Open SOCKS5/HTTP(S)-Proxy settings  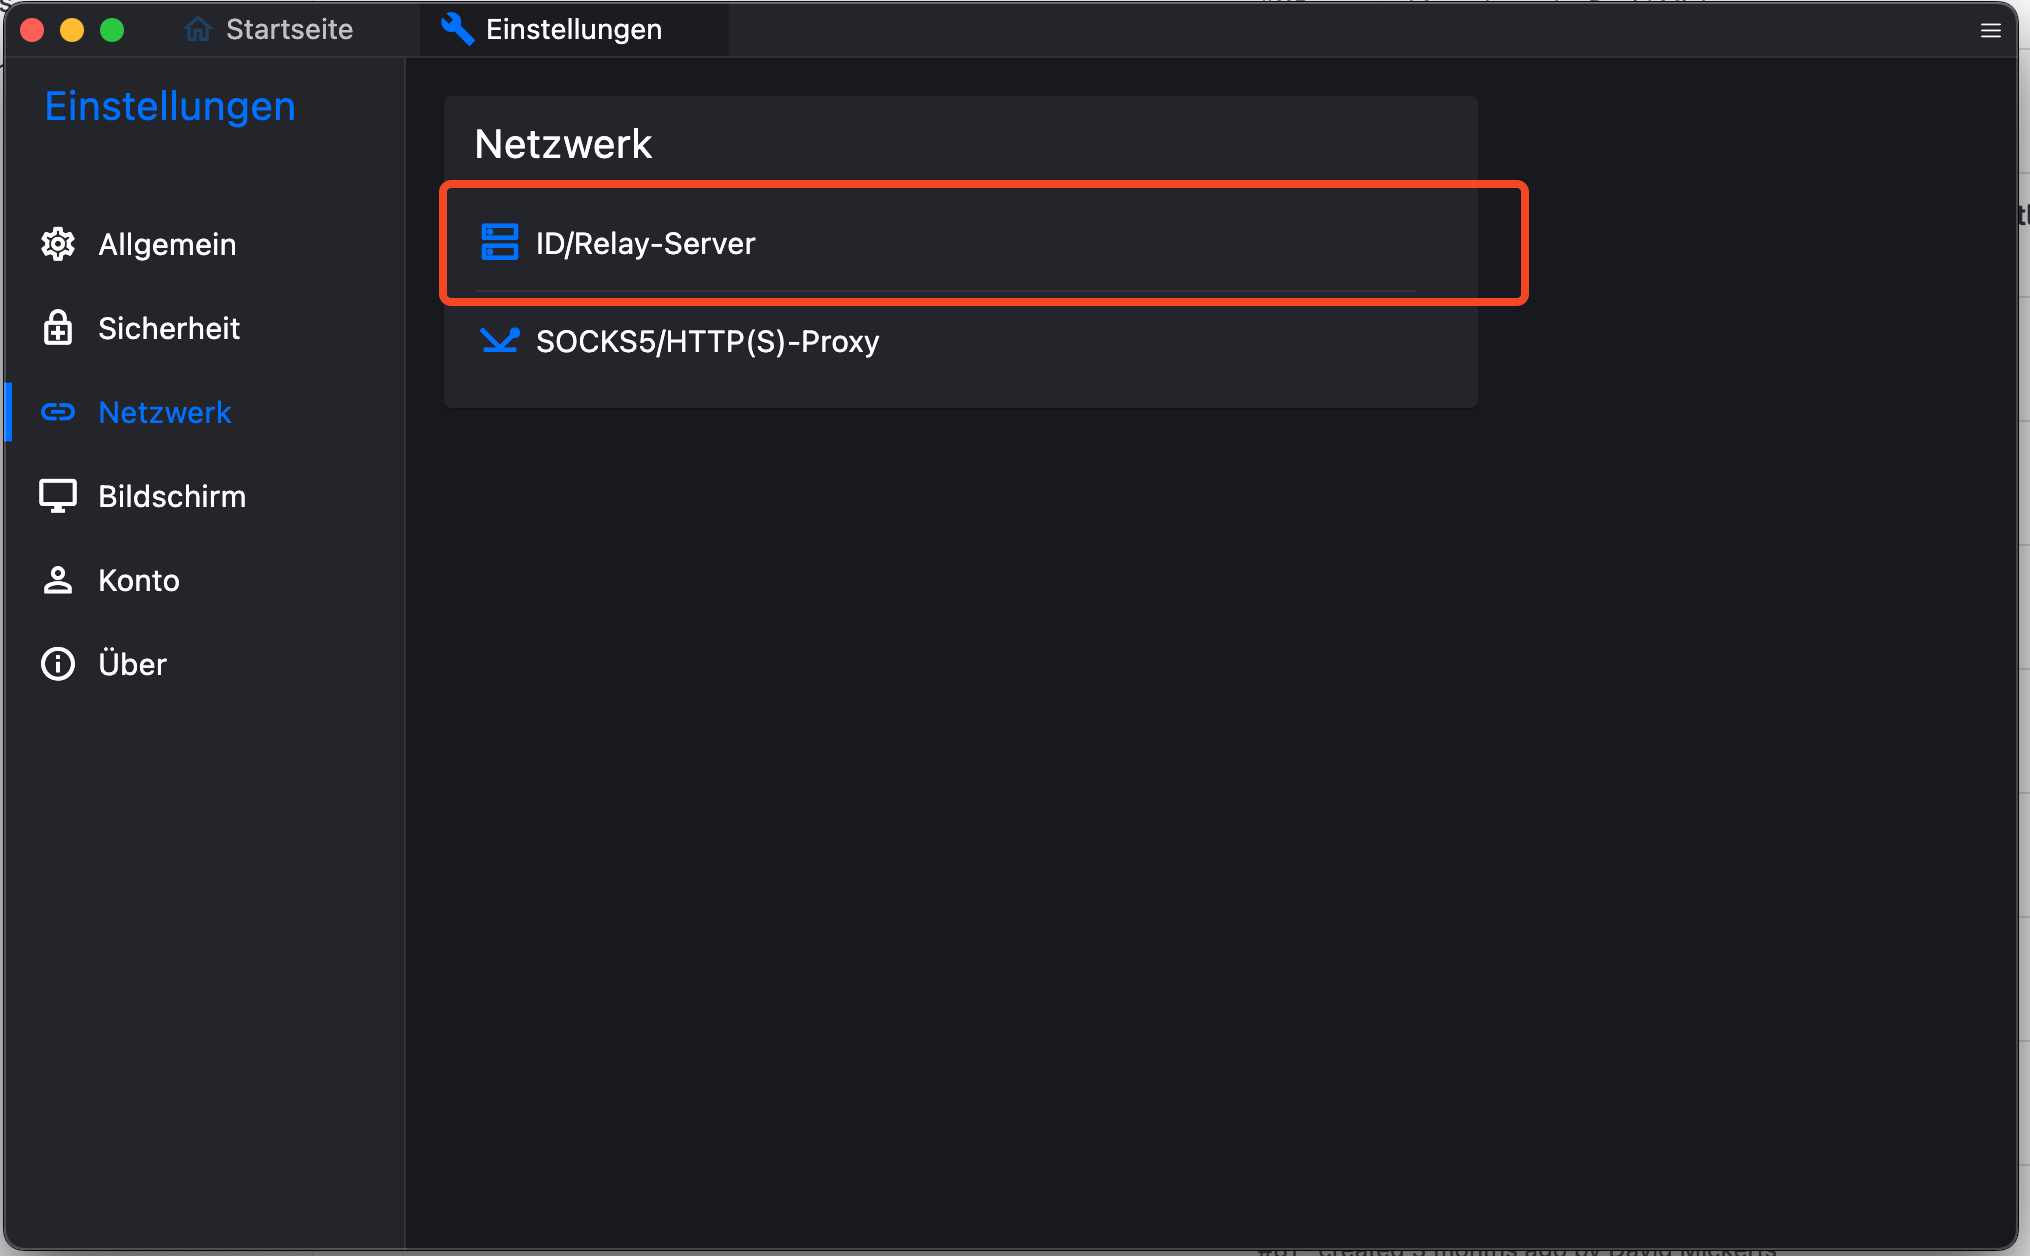click(x=707, y=342)
